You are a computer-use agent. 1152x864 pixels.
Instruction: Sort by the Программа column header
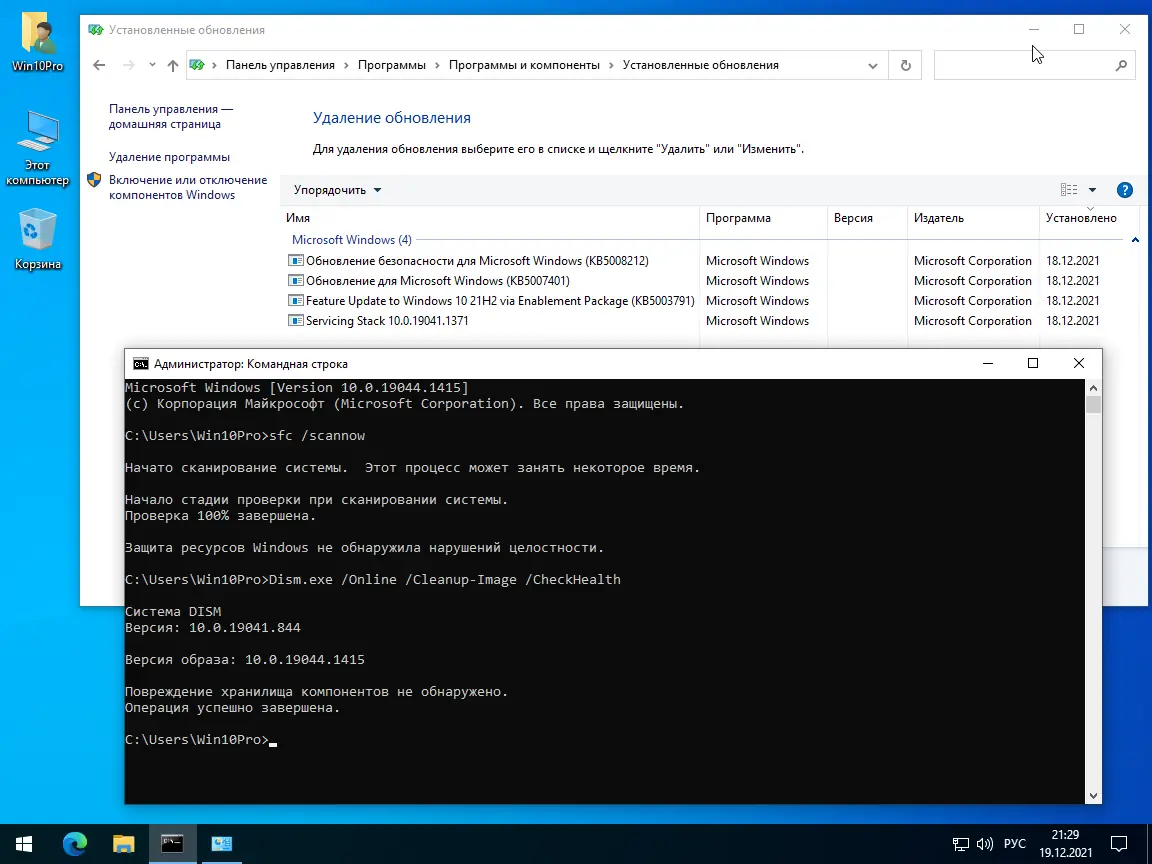click(x=763, y=218)
